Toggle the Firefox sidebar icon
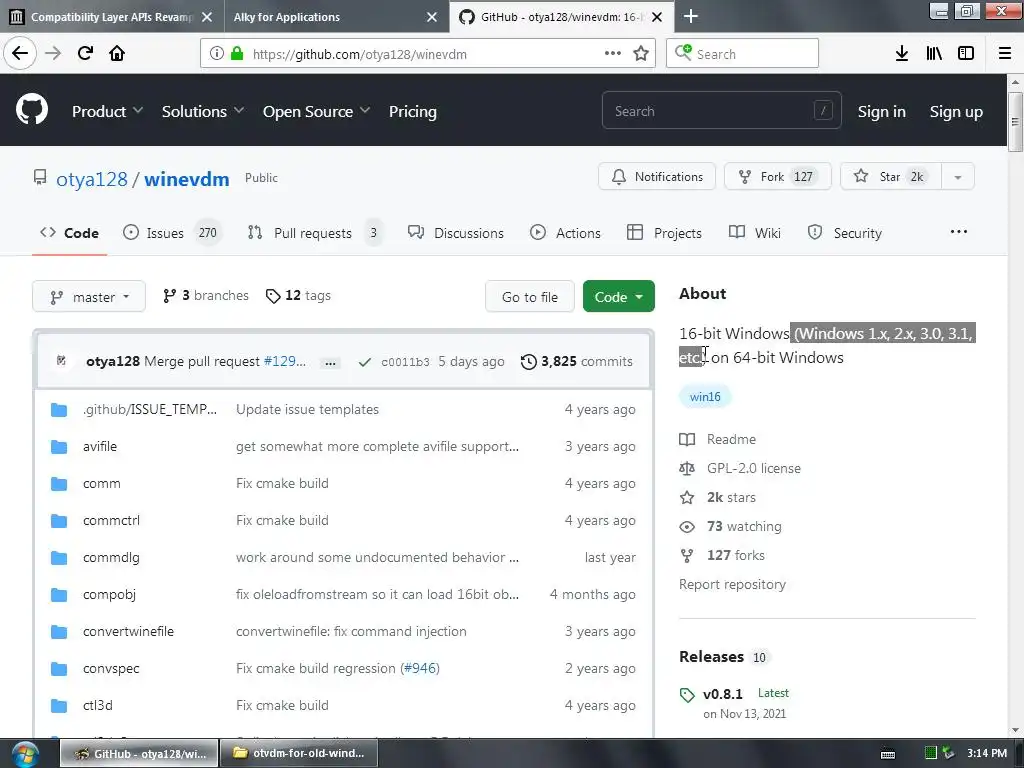Viewport: 1024px width, 768px height. 966,54
